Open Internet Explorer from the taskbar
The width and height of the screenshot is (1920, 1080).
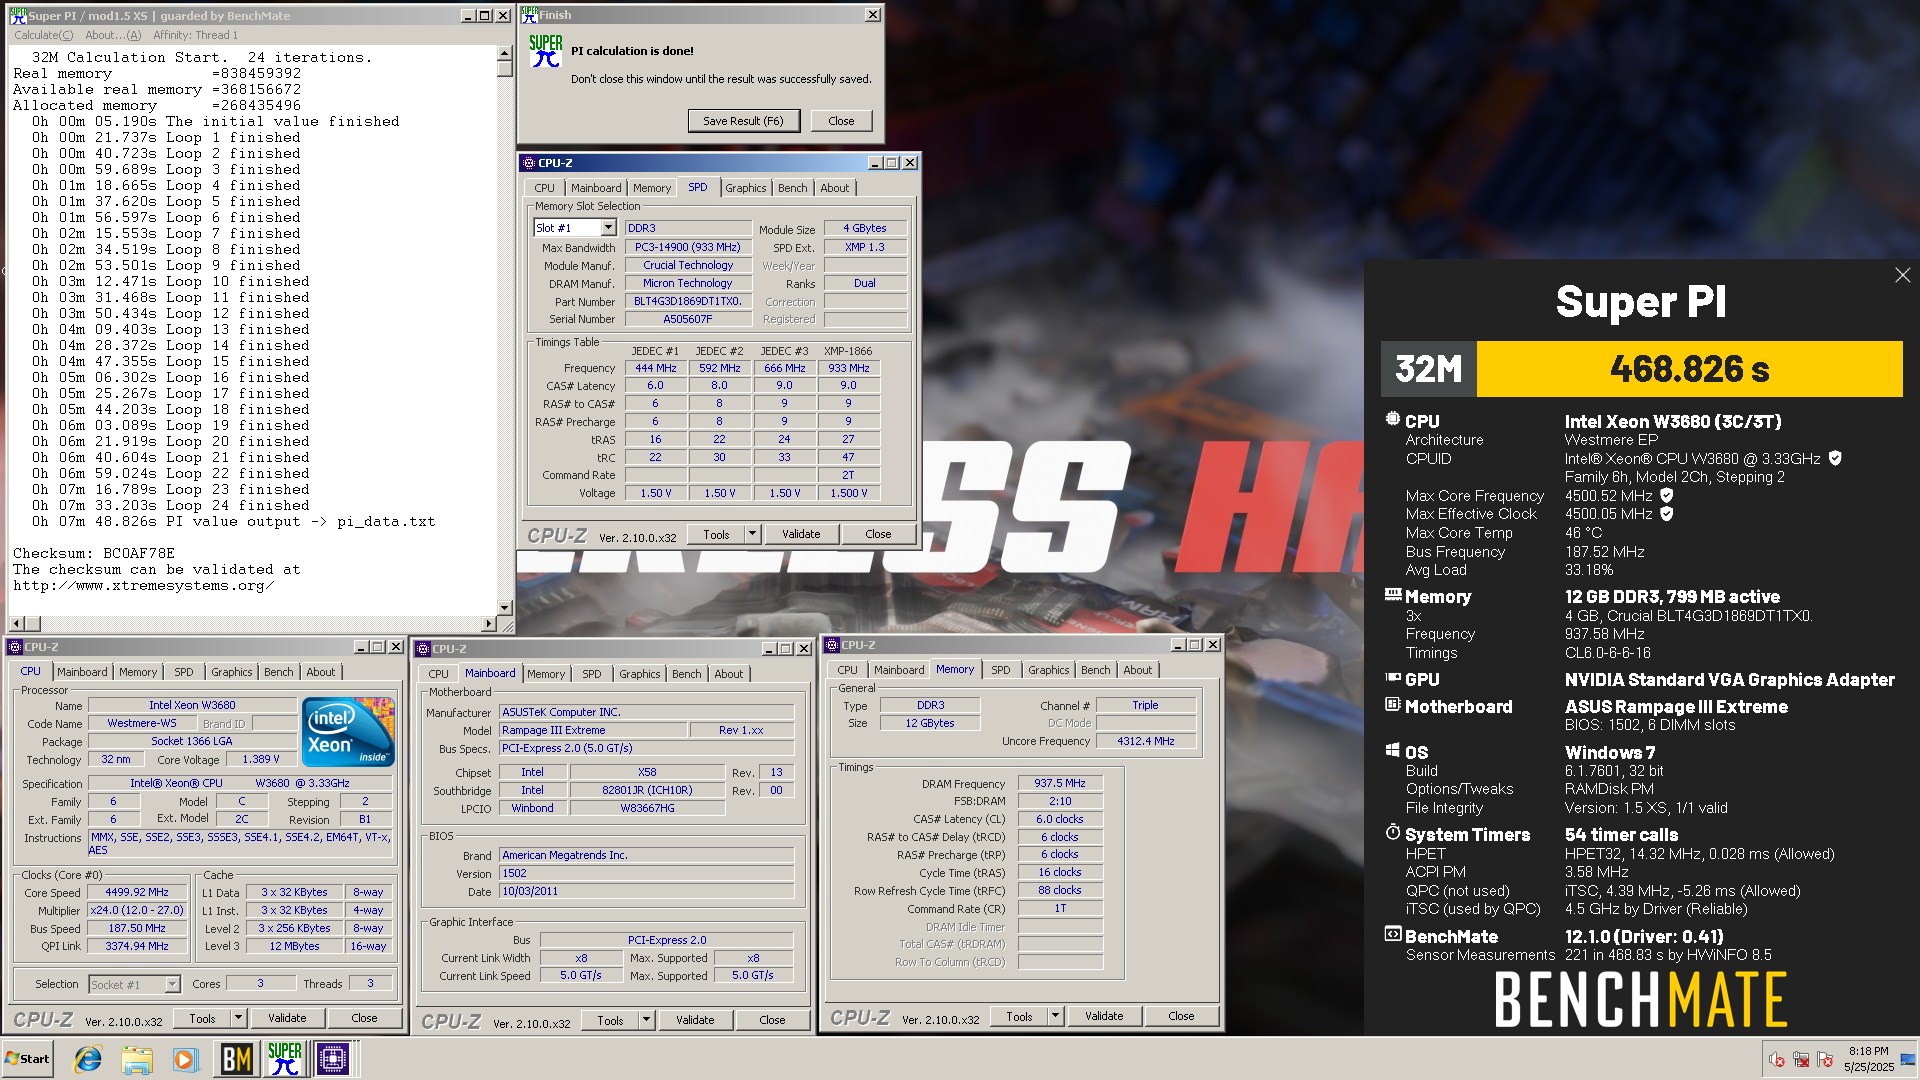coord(88,1058)
